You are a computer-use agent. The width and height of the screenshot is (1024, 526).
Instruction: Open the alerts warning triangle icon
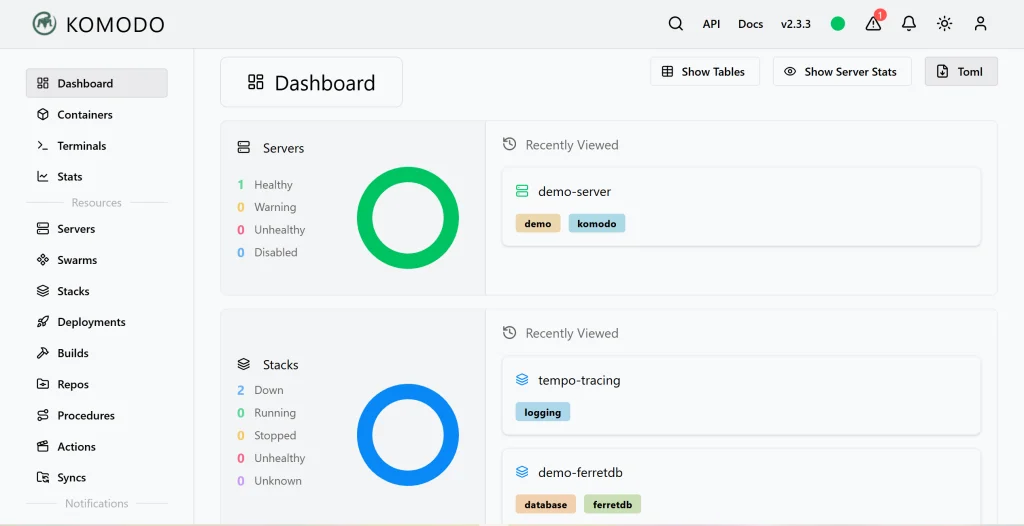pyautogui.click(x=873, y=24)
